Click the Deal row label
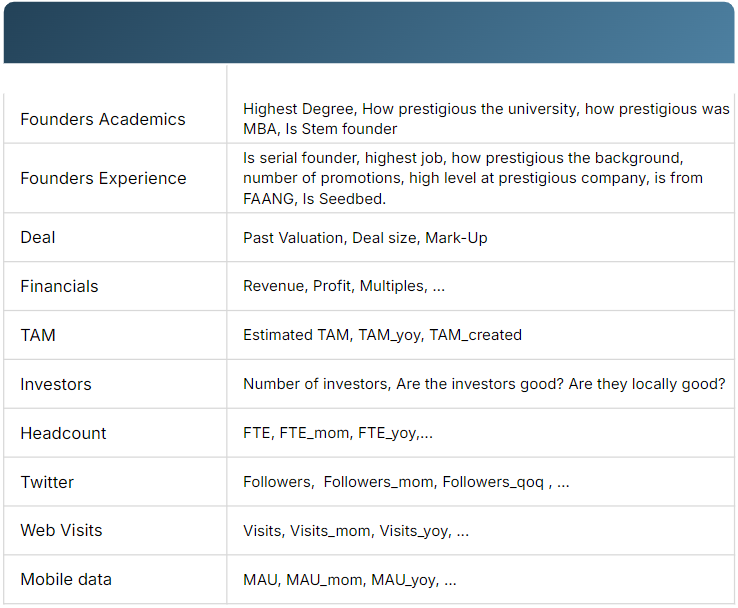Screen dimensions: 738x608 click(x=38, y=237)
